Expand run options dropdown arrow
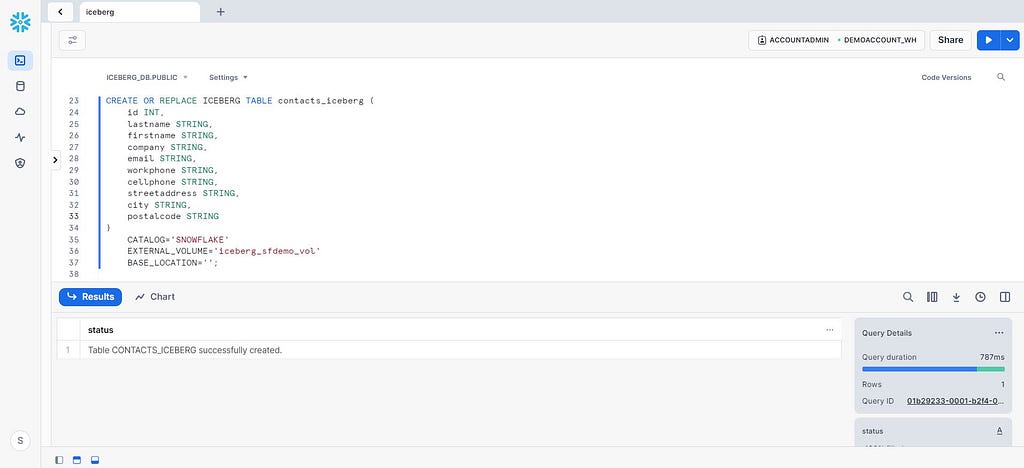 tap(1010, 40)
